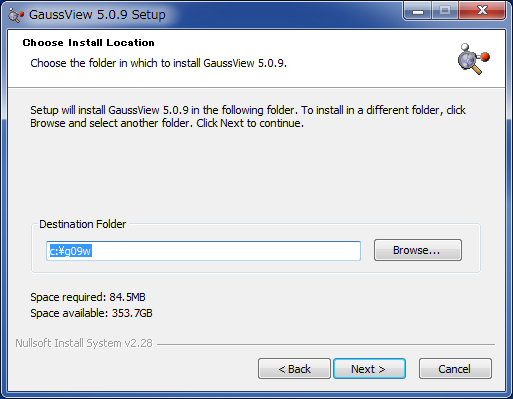Click the Destination Folder group label

(83, 224)
